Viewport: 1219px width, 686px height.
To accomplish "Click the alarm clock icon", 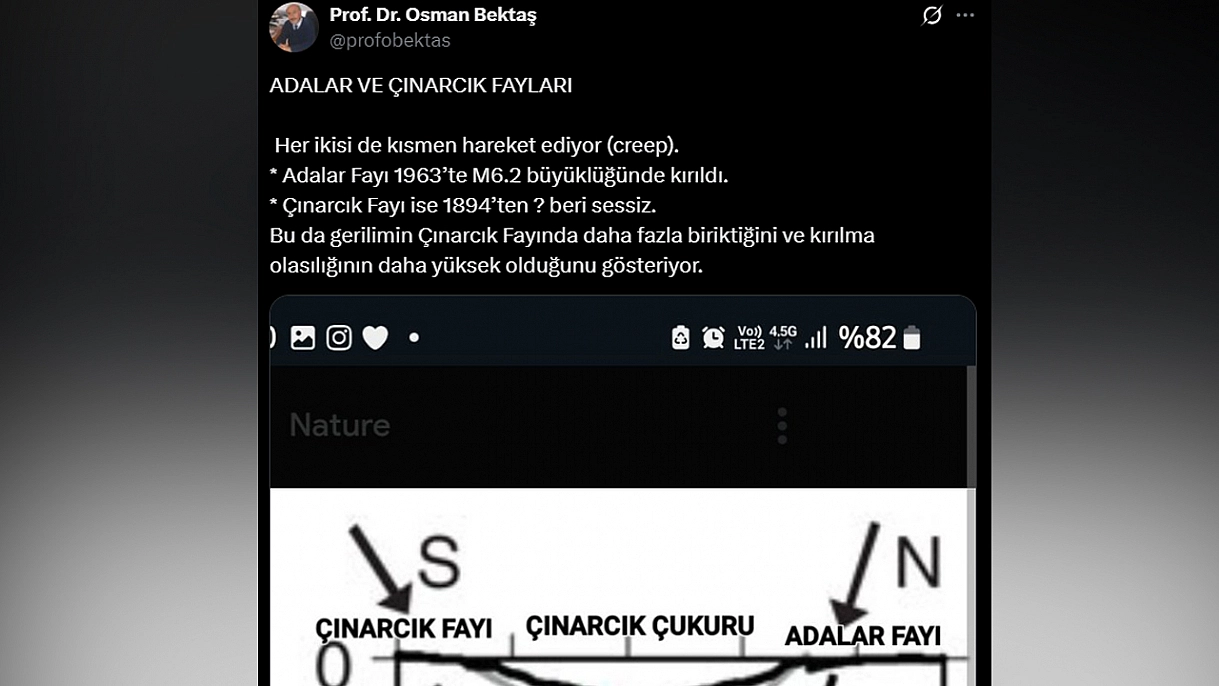I will 713,338.
